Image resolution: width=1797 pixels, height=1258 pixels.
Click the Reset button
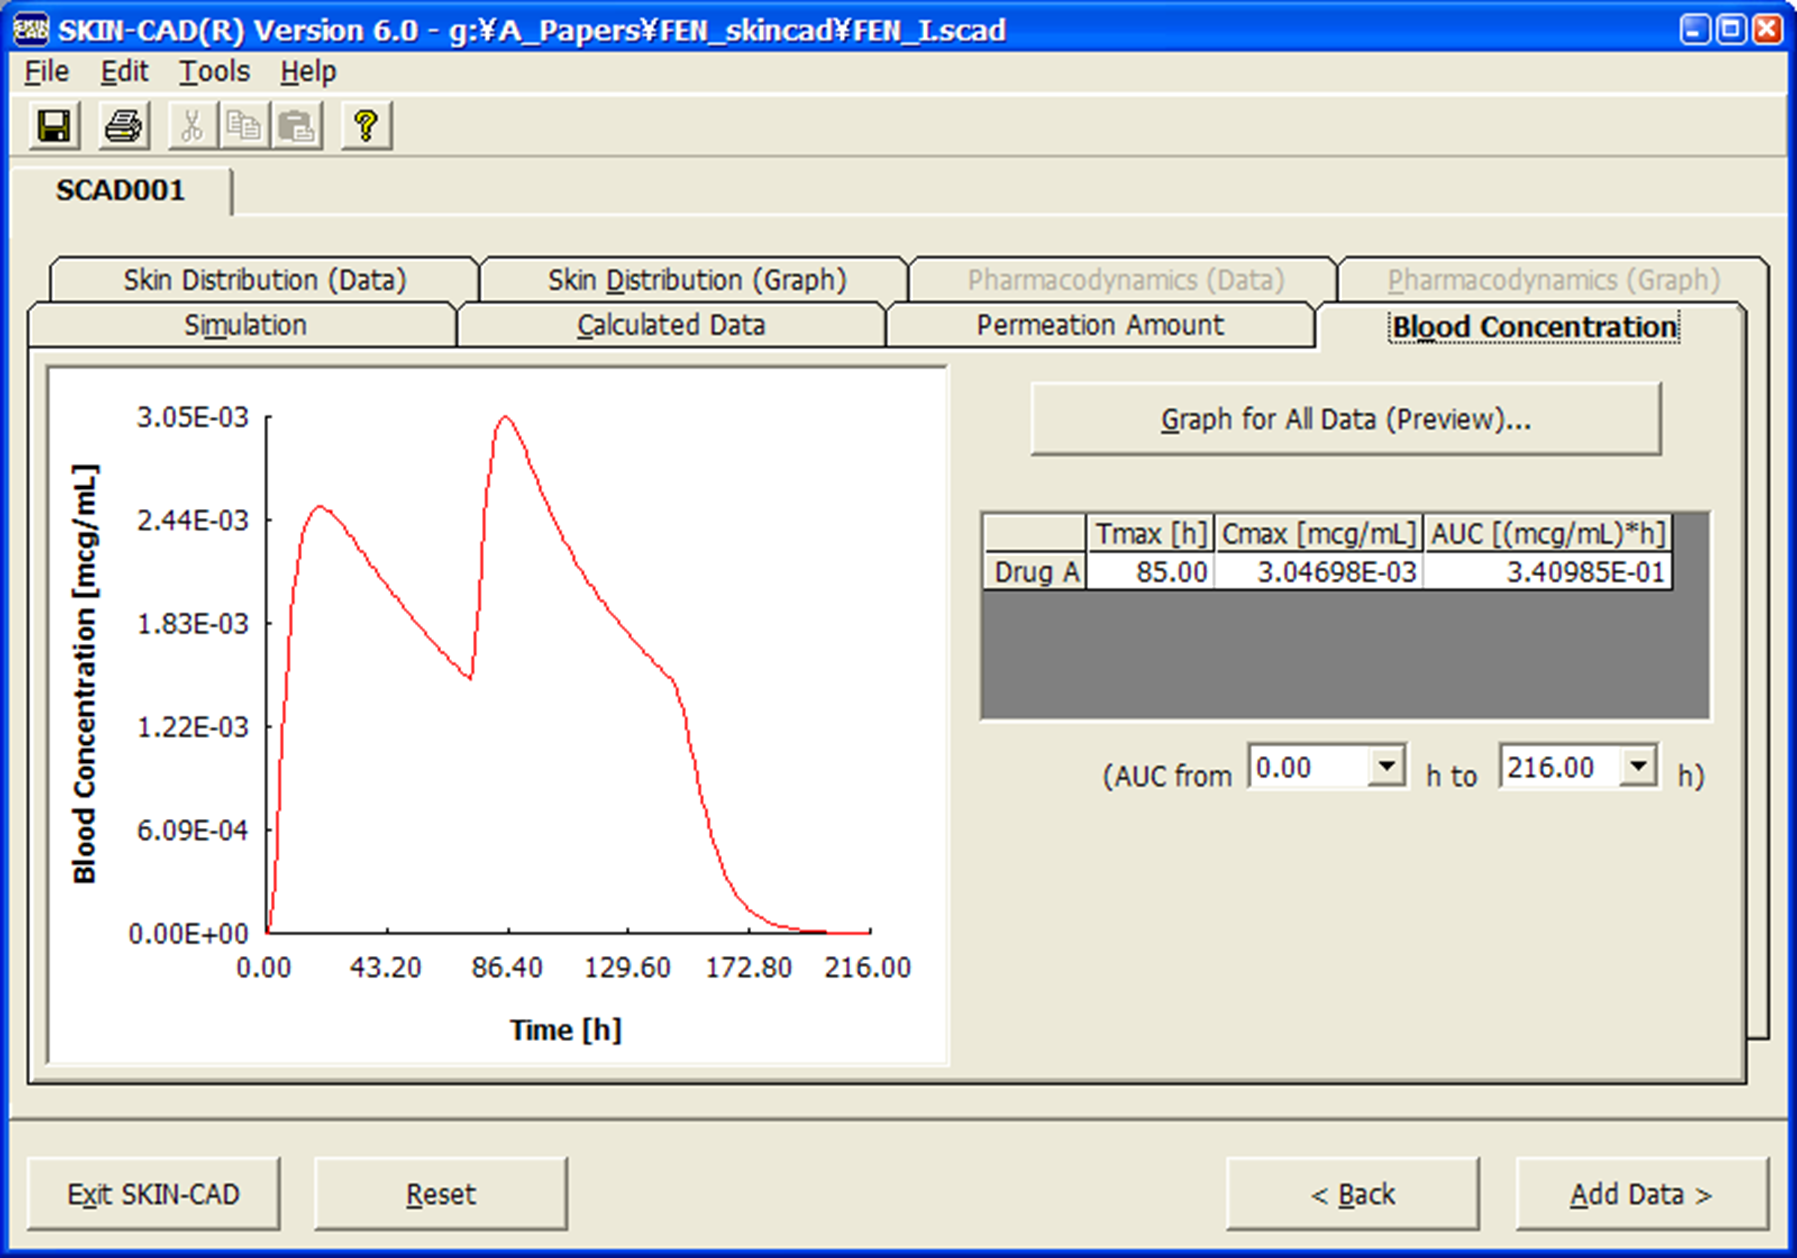click(440, 1194)
